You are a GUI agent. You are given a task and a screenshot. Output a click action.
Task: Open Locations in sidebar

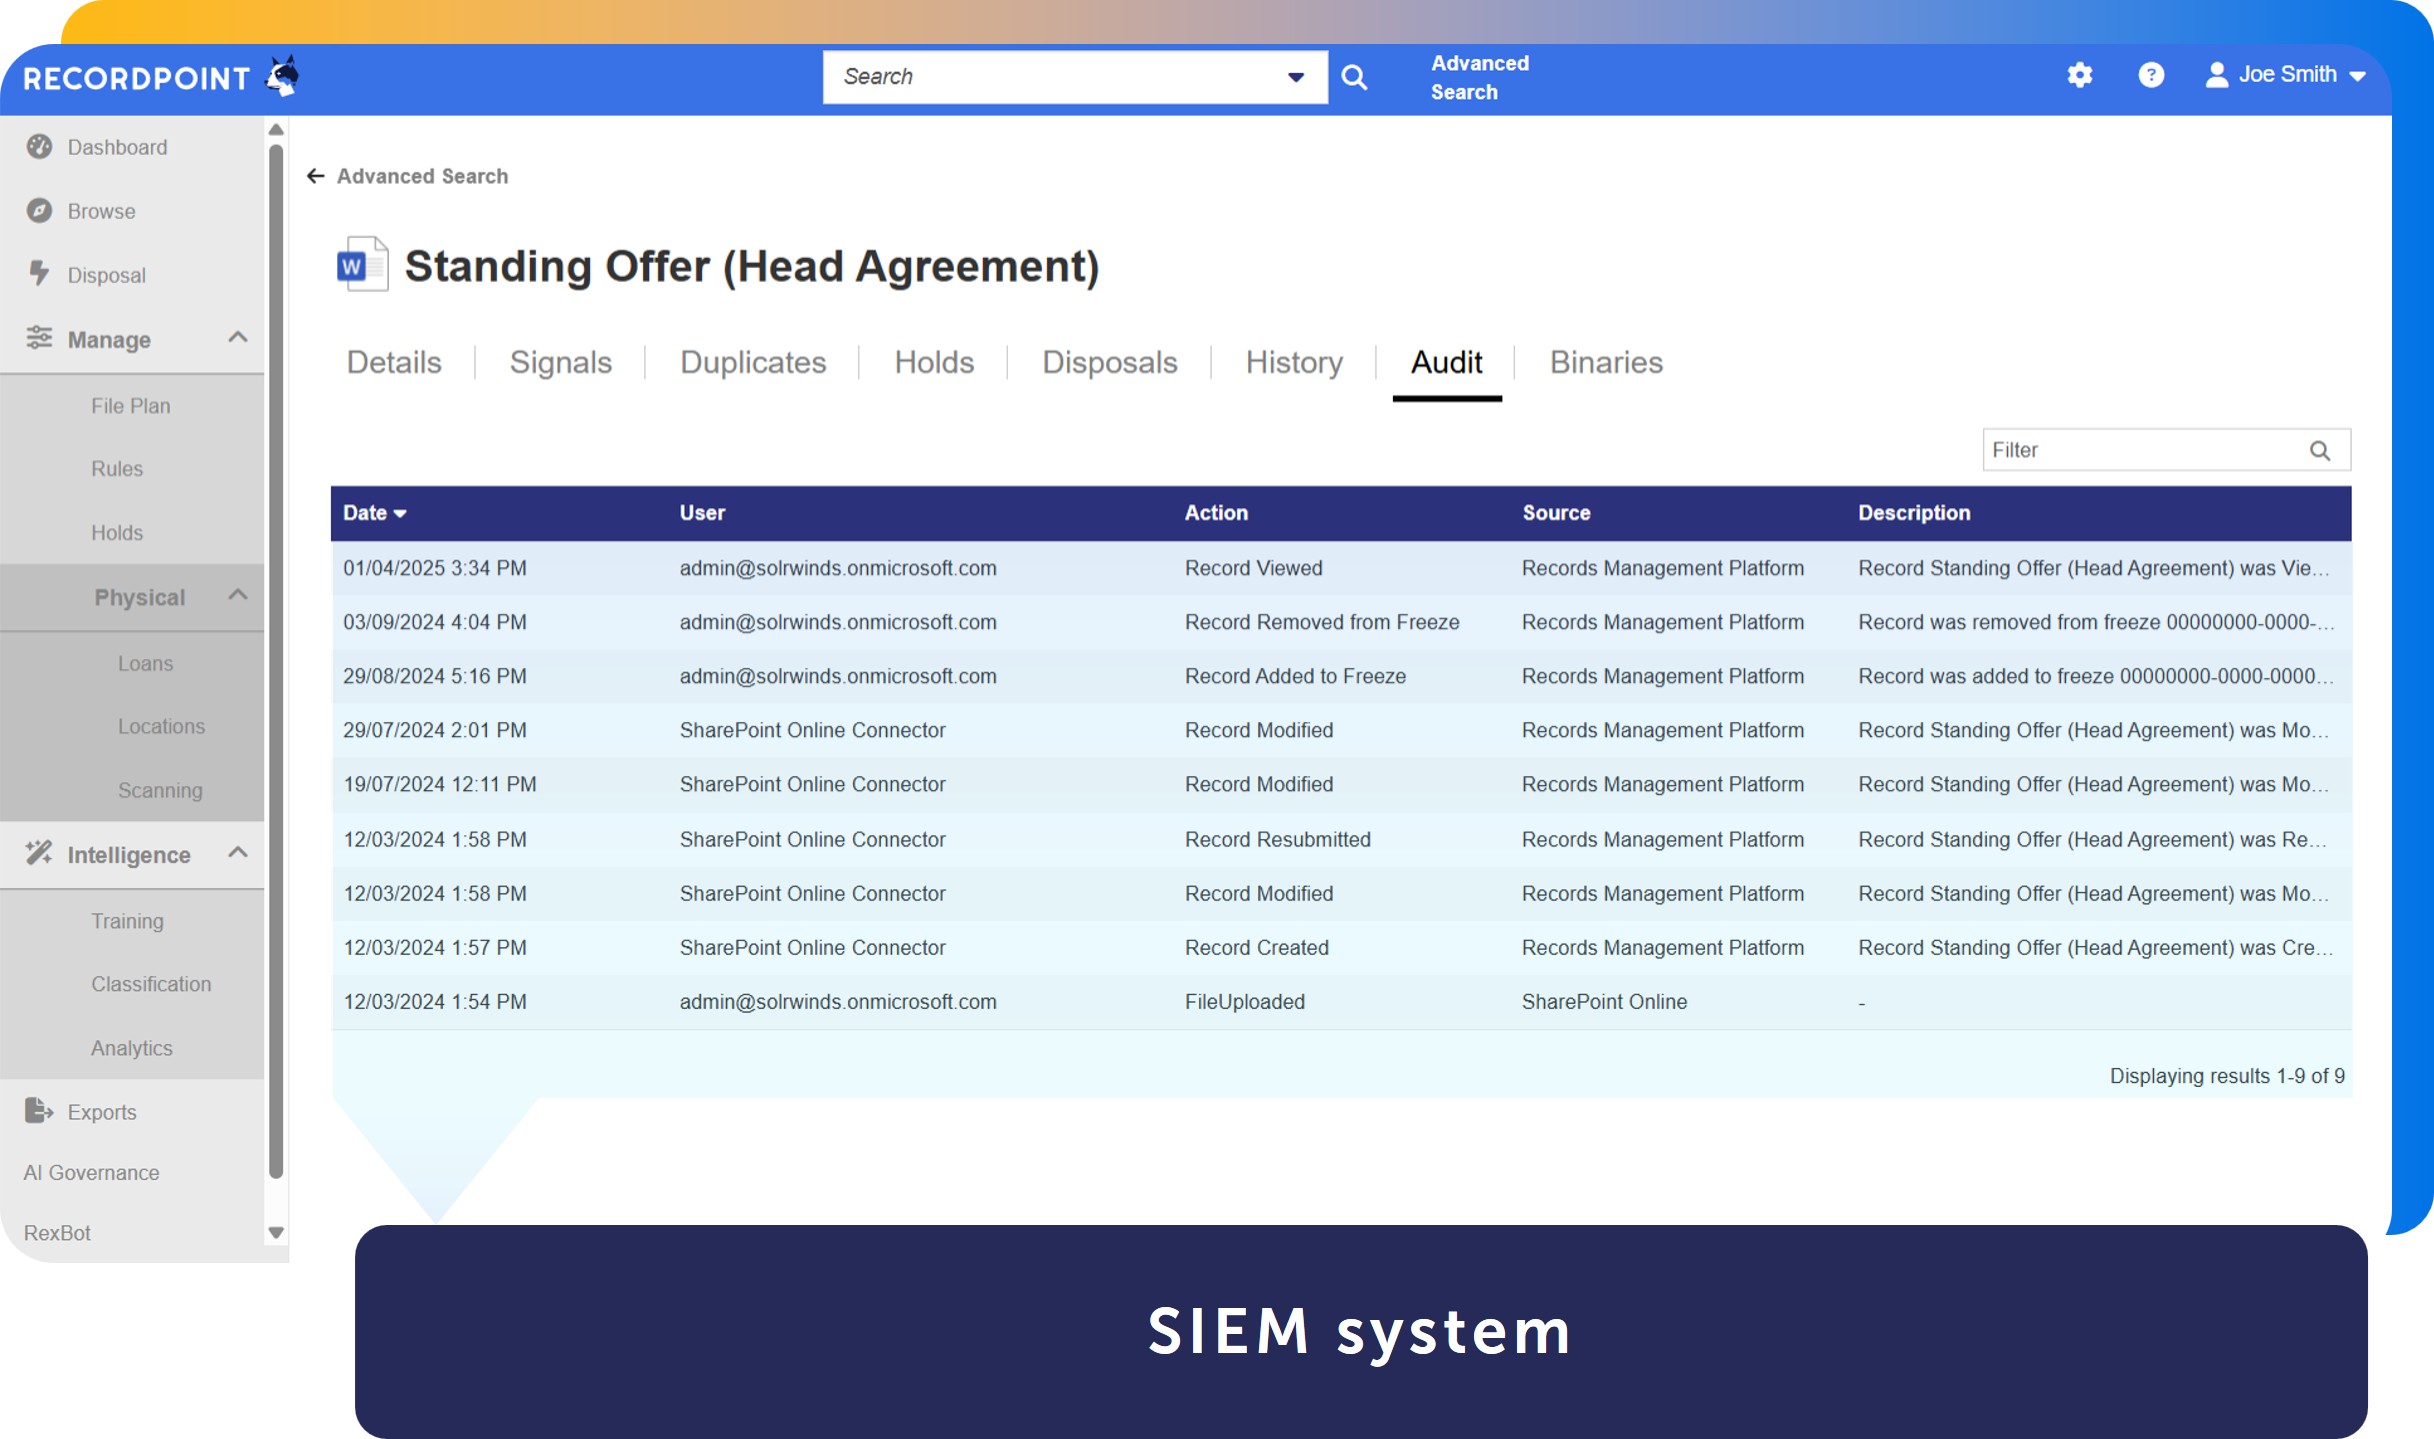[x=161, y=727]
